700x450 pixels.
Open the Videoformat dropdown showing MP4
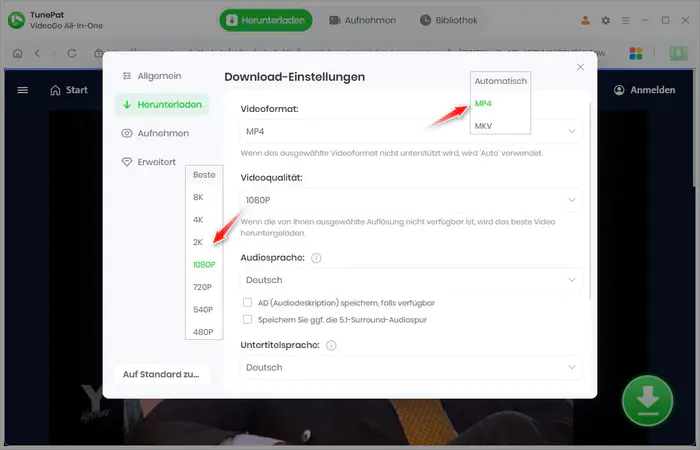coord(411,131)
